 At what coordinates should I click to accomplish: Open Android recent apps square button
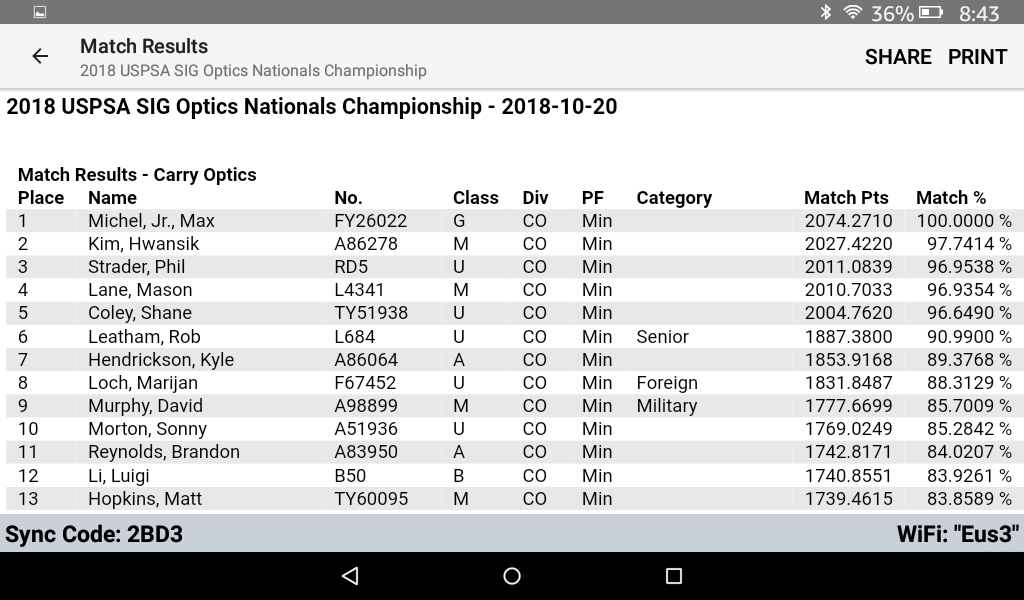click(x=673, y=576)
